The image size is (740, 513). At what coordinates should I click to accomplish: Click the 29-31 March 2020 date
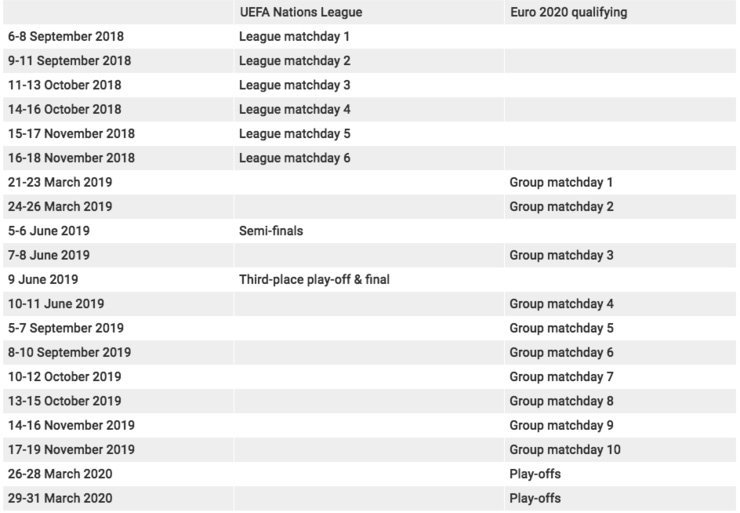tap(60, 498)
